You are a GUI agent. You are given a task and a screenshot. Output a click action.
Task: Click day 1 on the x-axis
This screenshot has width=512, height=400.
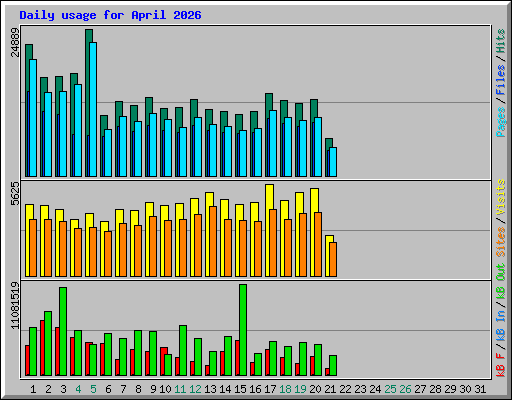(33, 389)
